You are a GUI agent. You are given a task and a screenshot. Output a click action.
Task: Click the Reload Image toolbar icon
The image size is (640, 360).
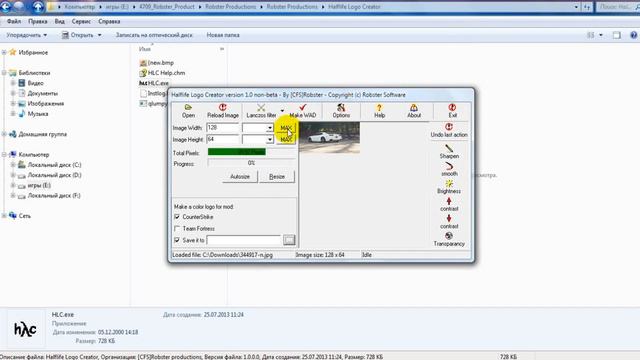[x=223, y=111]
